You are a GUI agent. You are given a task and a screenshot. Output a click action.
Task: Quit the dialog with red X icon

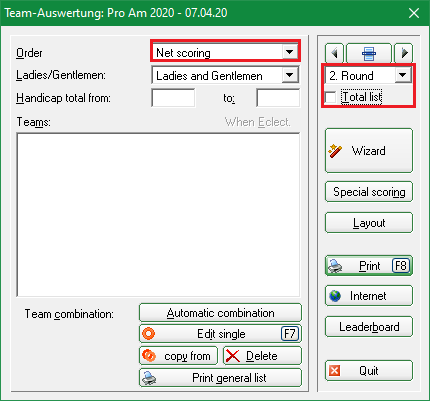point(369,371)
